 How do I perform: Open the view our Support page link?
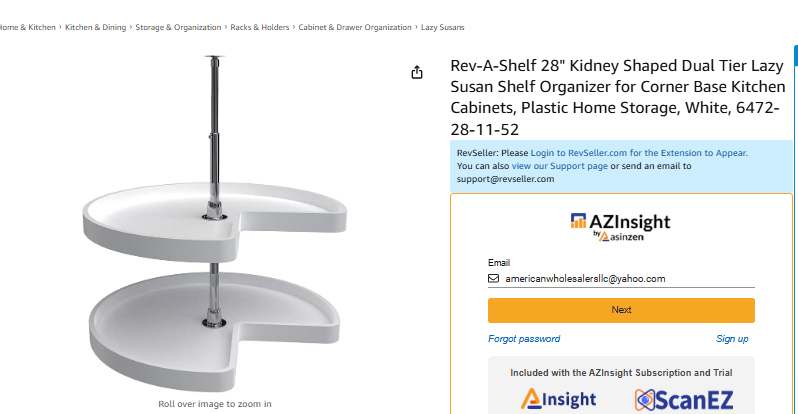pos(559,166)
